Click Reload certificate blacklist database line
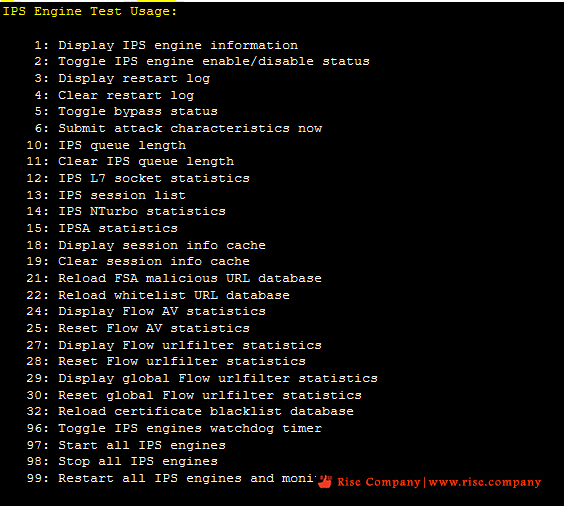The height and width of the screenshot is (506, 564). (x=190, y=411)
